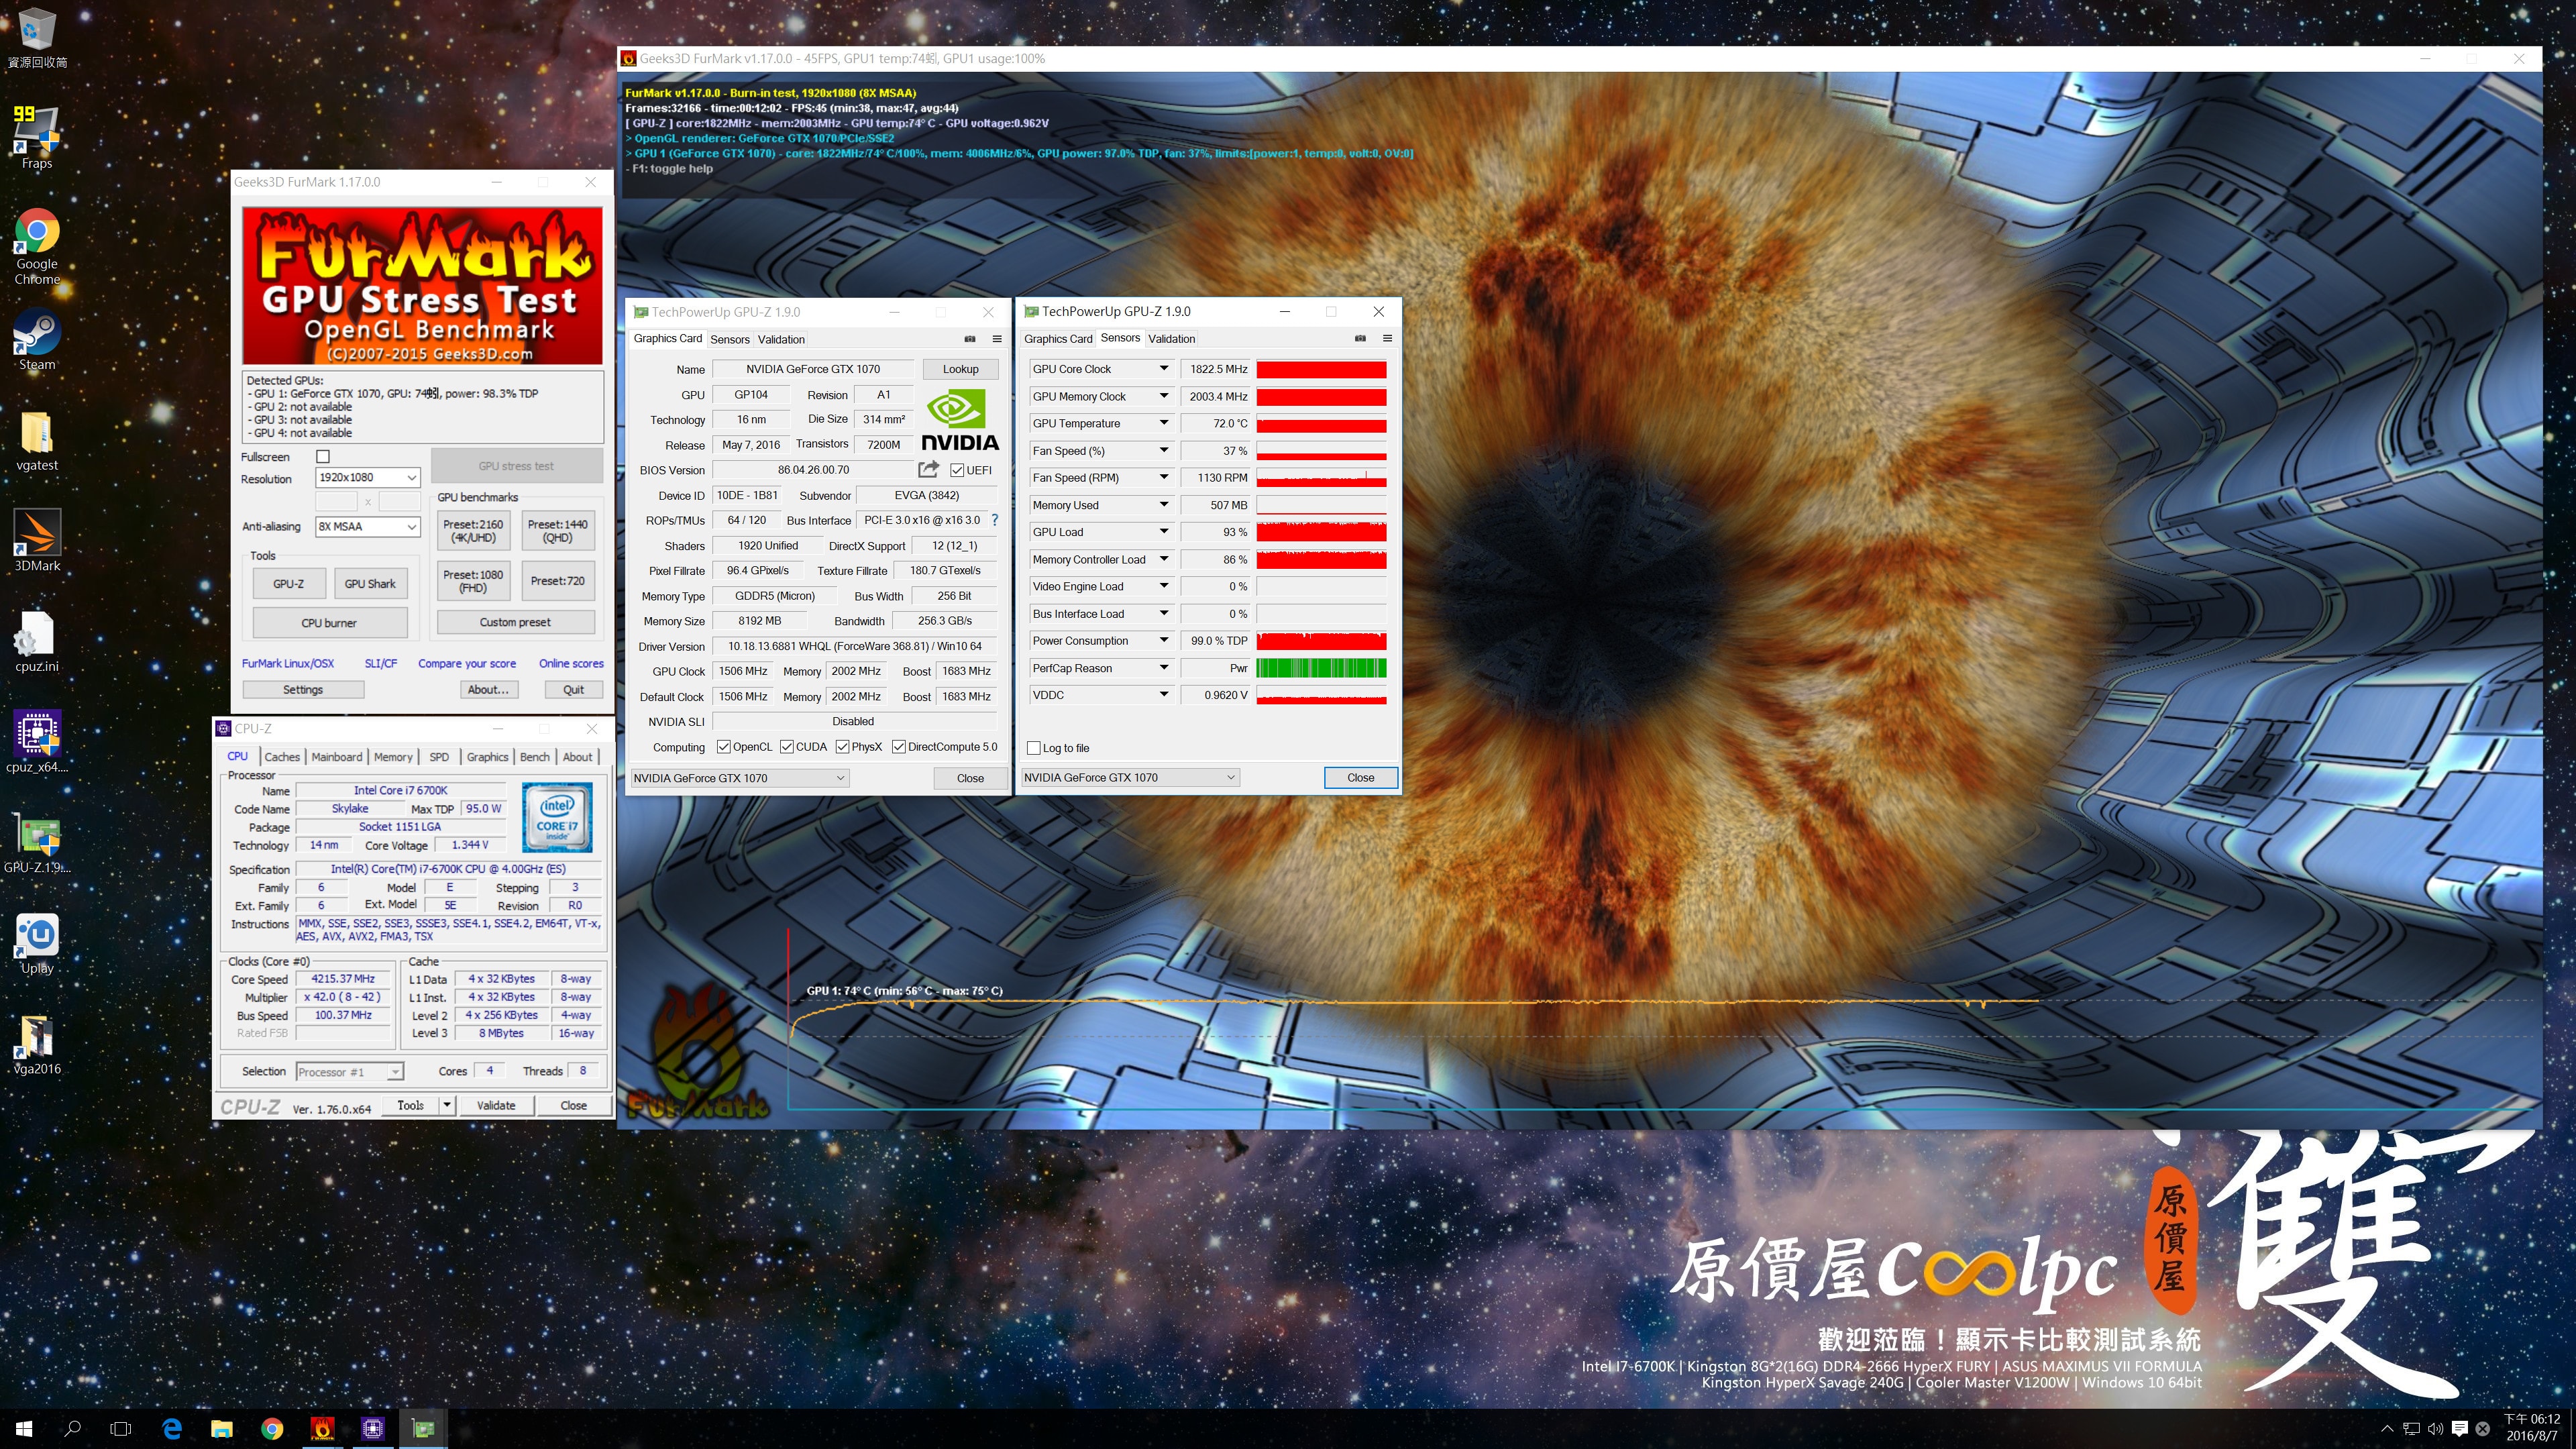Screen dimensions: 2576x1449
Task: Expand the Fan Speed (RPM) sensor dropdown
Action: click(1164, 478)
